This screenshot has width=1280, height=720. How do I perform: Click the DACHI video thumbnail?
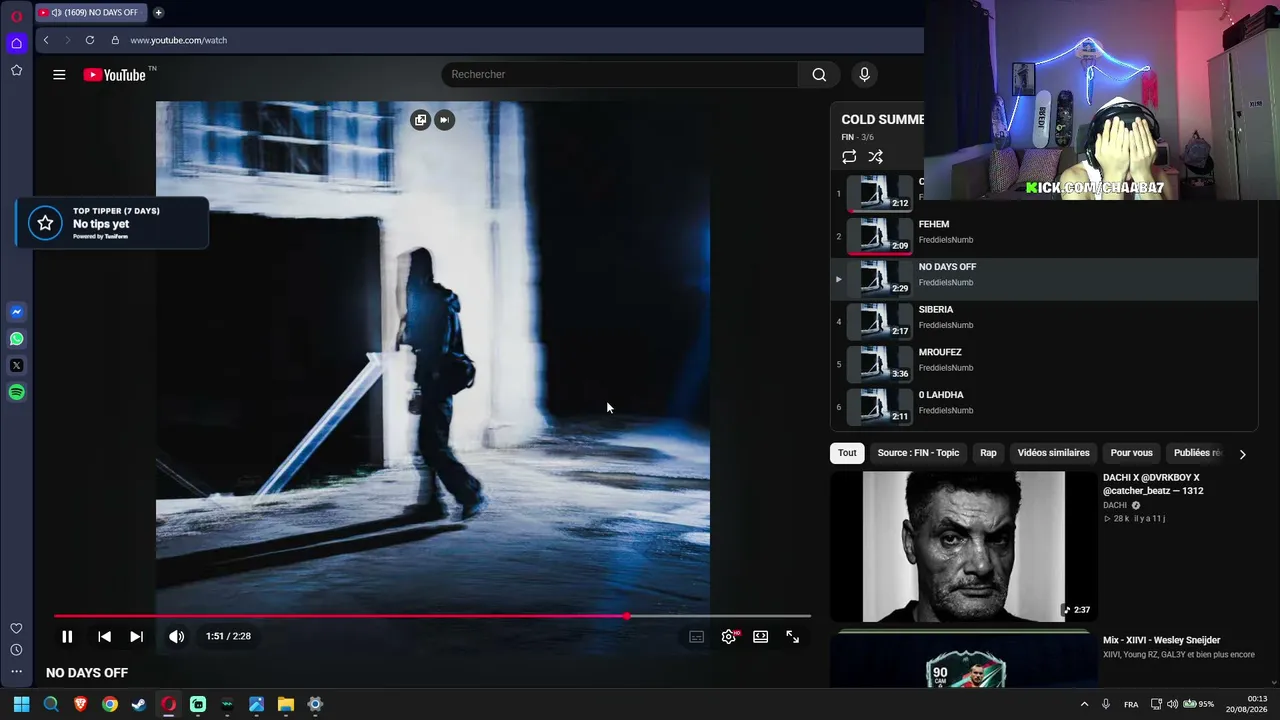click(964, 547)
